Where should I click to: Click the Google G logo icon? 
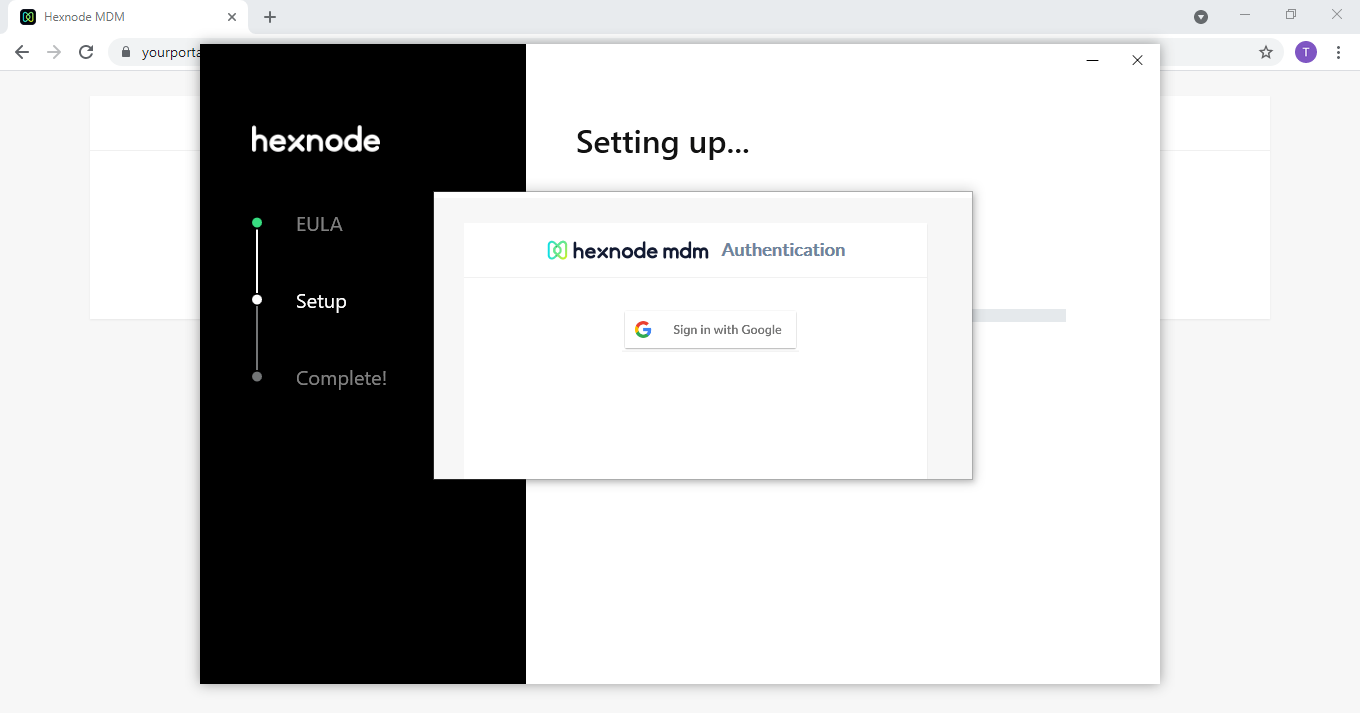643,329
